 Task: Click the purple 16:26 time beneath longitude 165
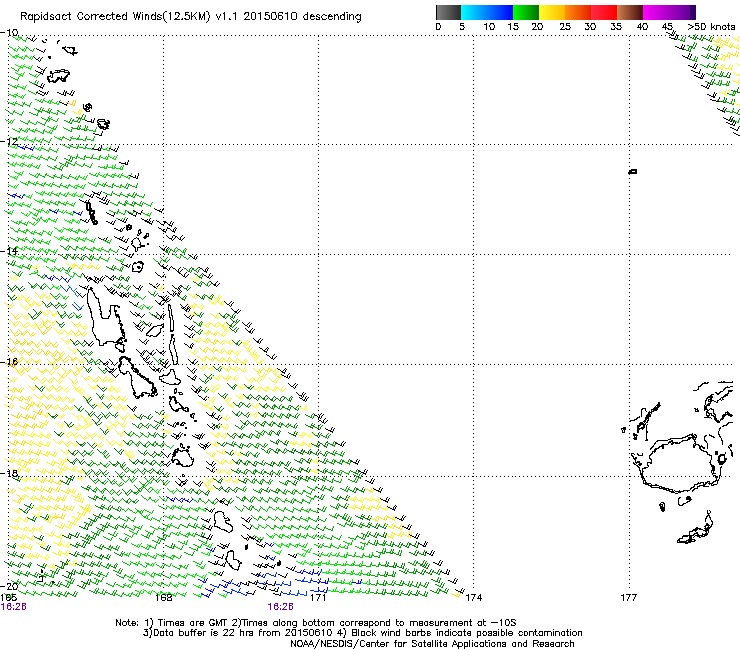[x=14, y=607]
